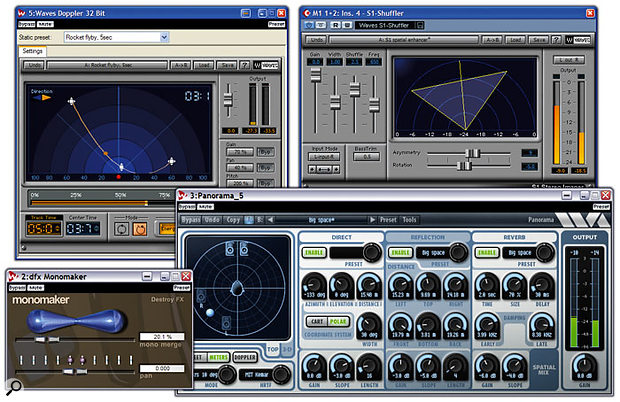Click Save in the S1-Shuffler toolbar
This screenshot has height=402, width=620.
pyautogui.click(x=539, y=40)
